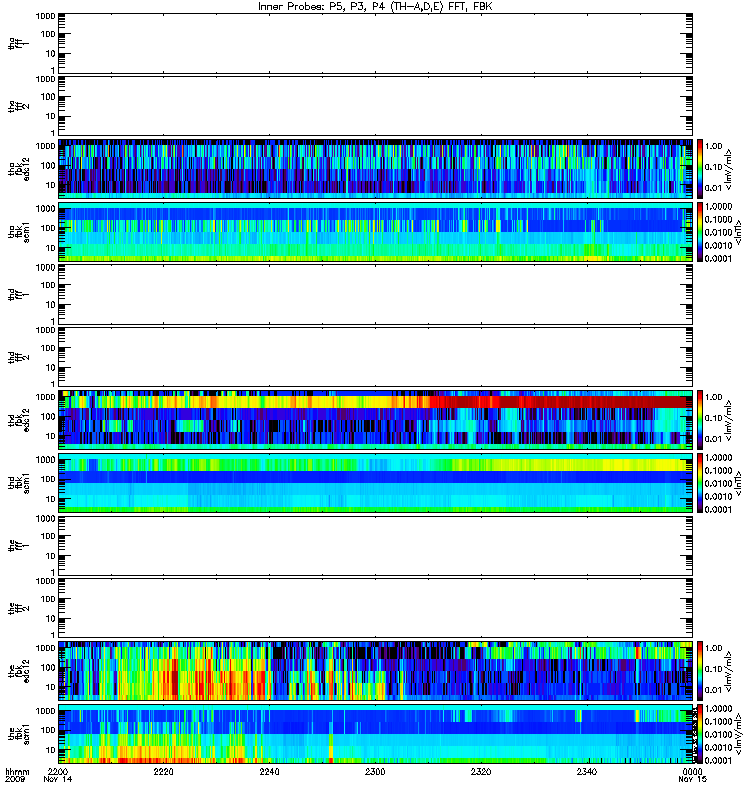Select the the fbk scm1 spectrogram panel

[376, 734]
